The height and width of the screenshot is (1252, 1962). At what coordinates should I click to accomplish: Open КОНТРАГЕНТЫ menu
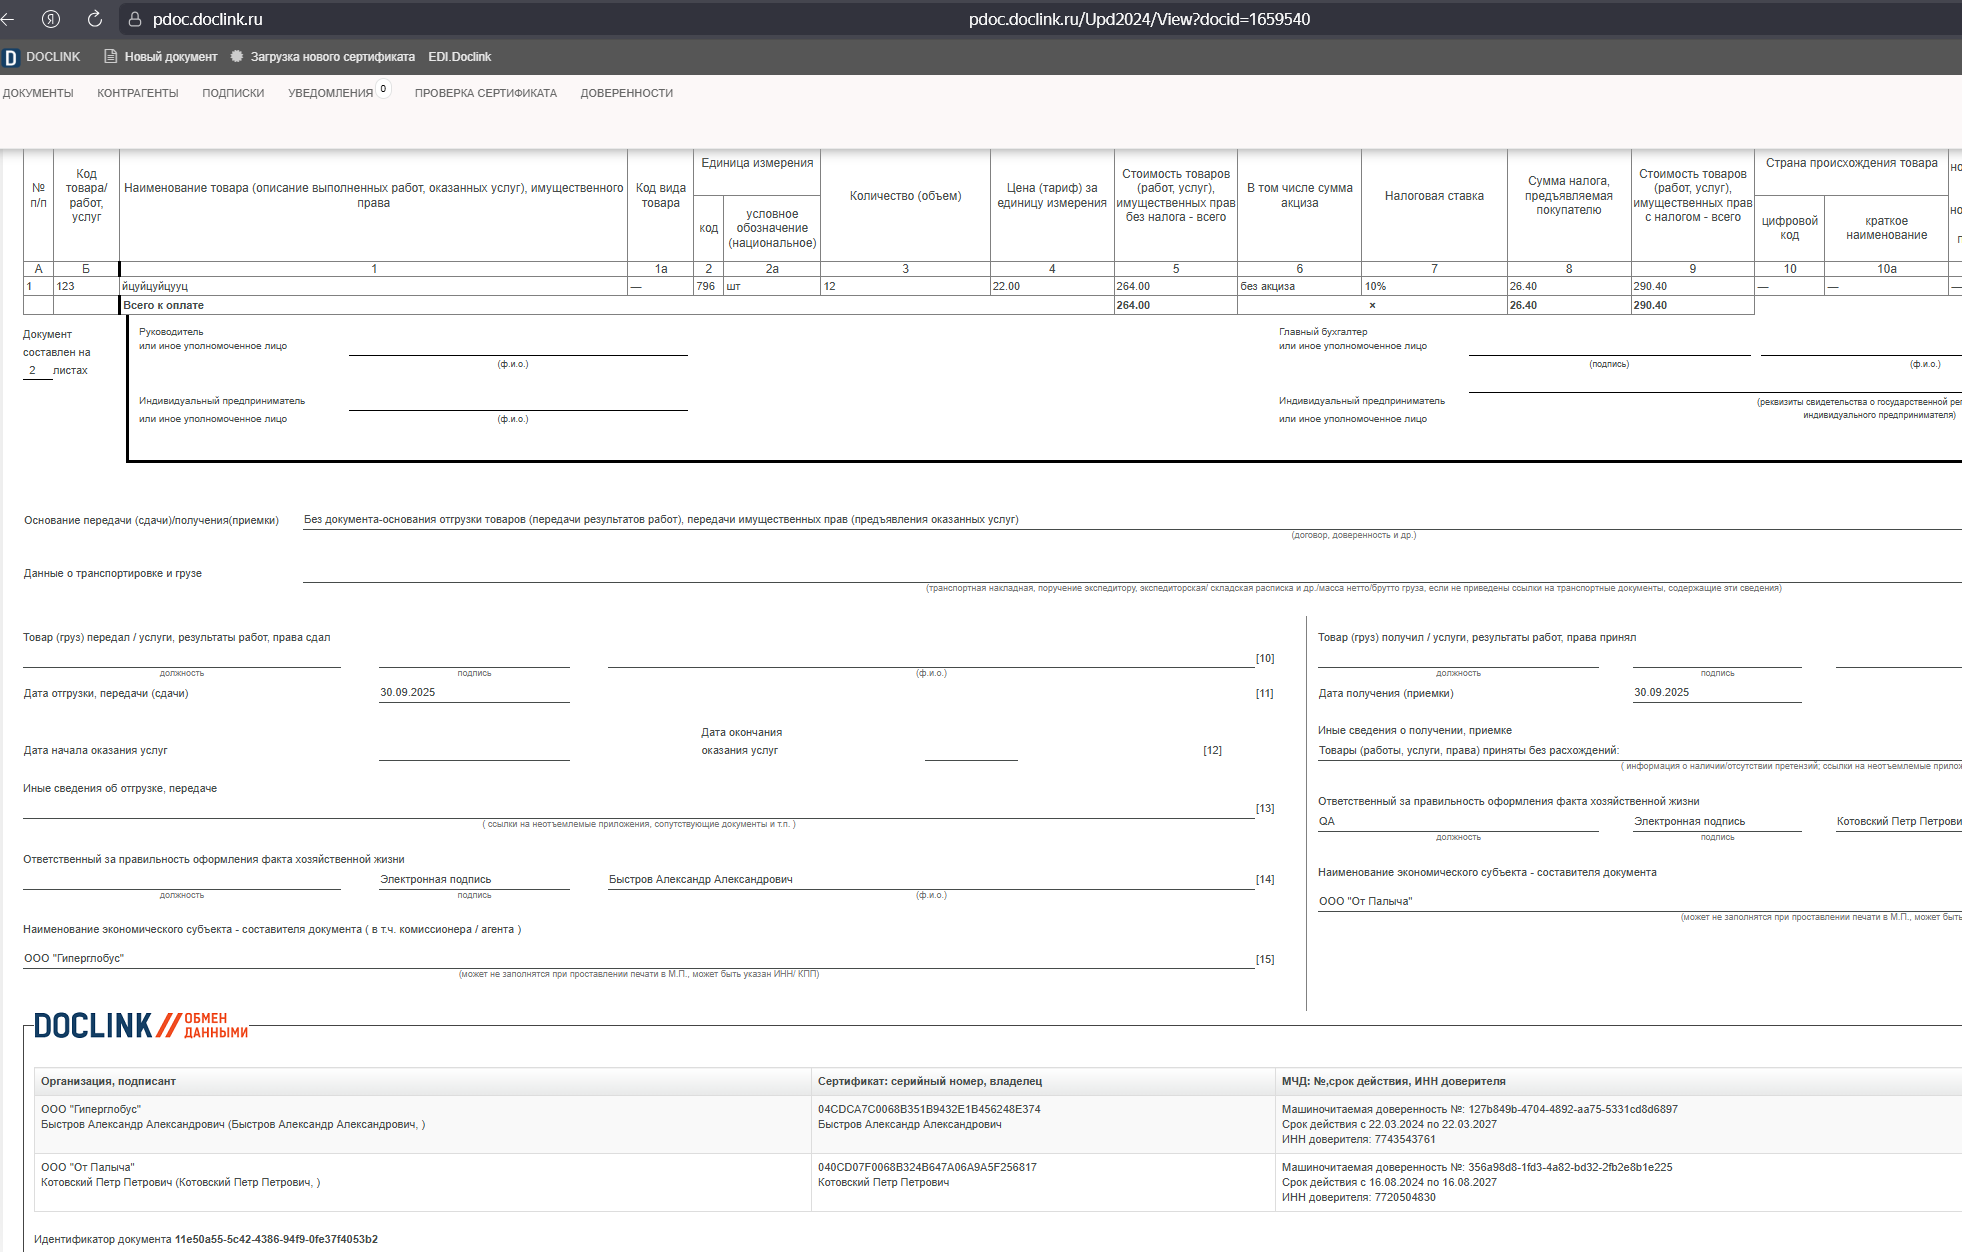[x=138, y=93]
